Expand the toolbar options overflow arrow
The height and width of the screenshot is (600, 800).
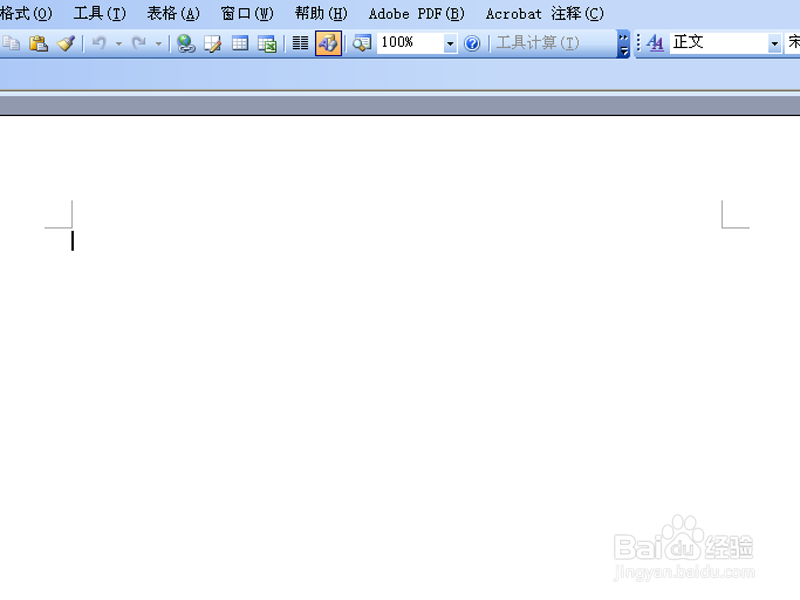pos(623,44)
